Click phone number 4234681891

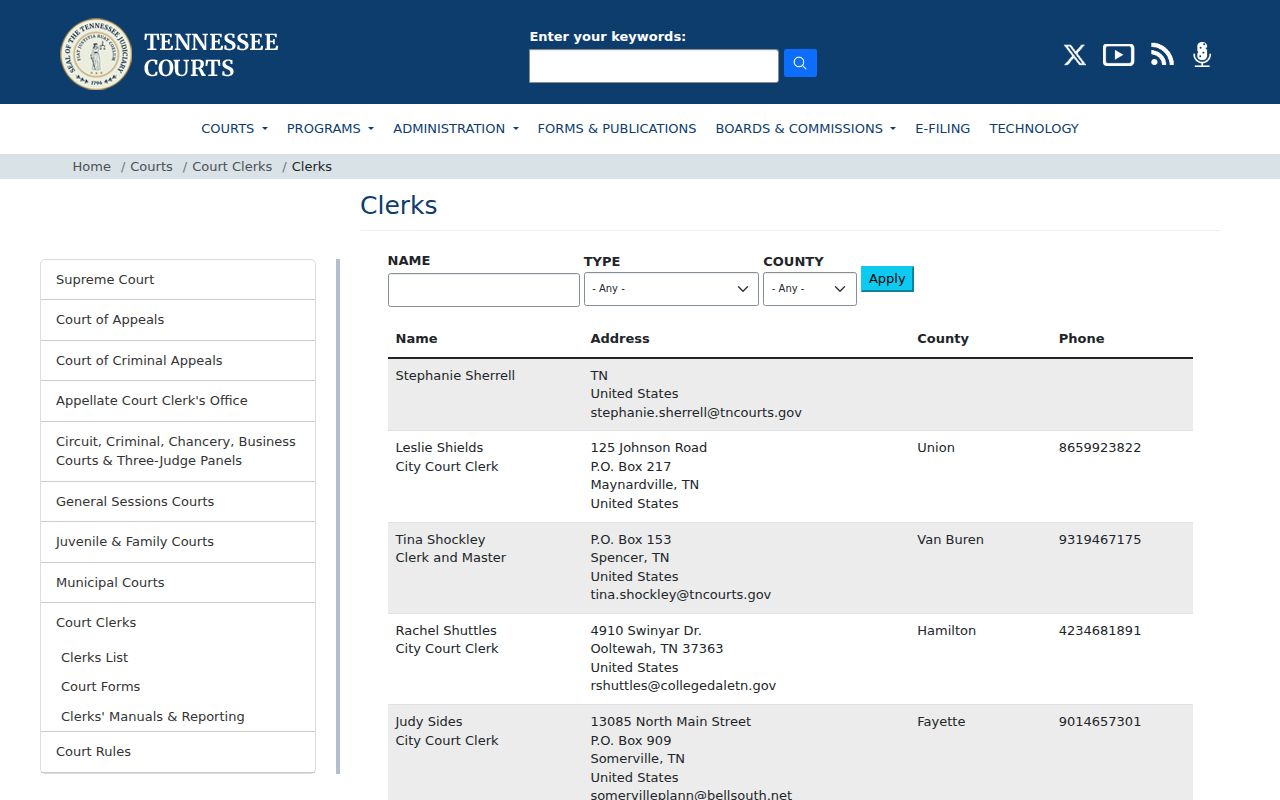click(x=1100, y=631)
